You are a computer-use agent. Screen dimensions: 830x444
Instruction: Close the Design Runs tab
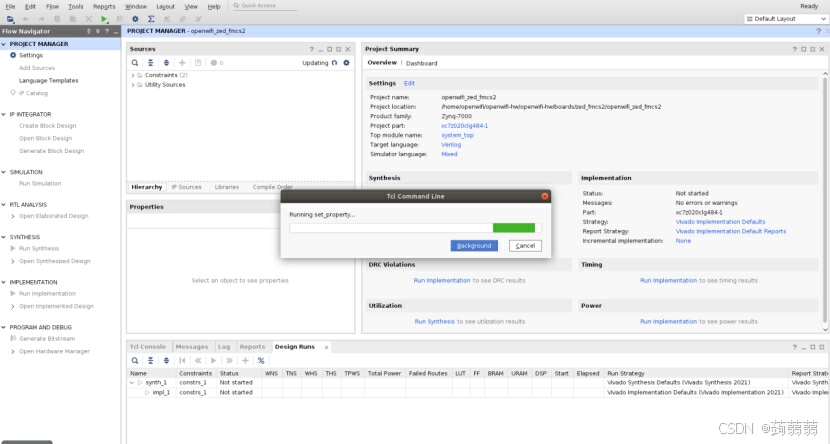(327, 347)
